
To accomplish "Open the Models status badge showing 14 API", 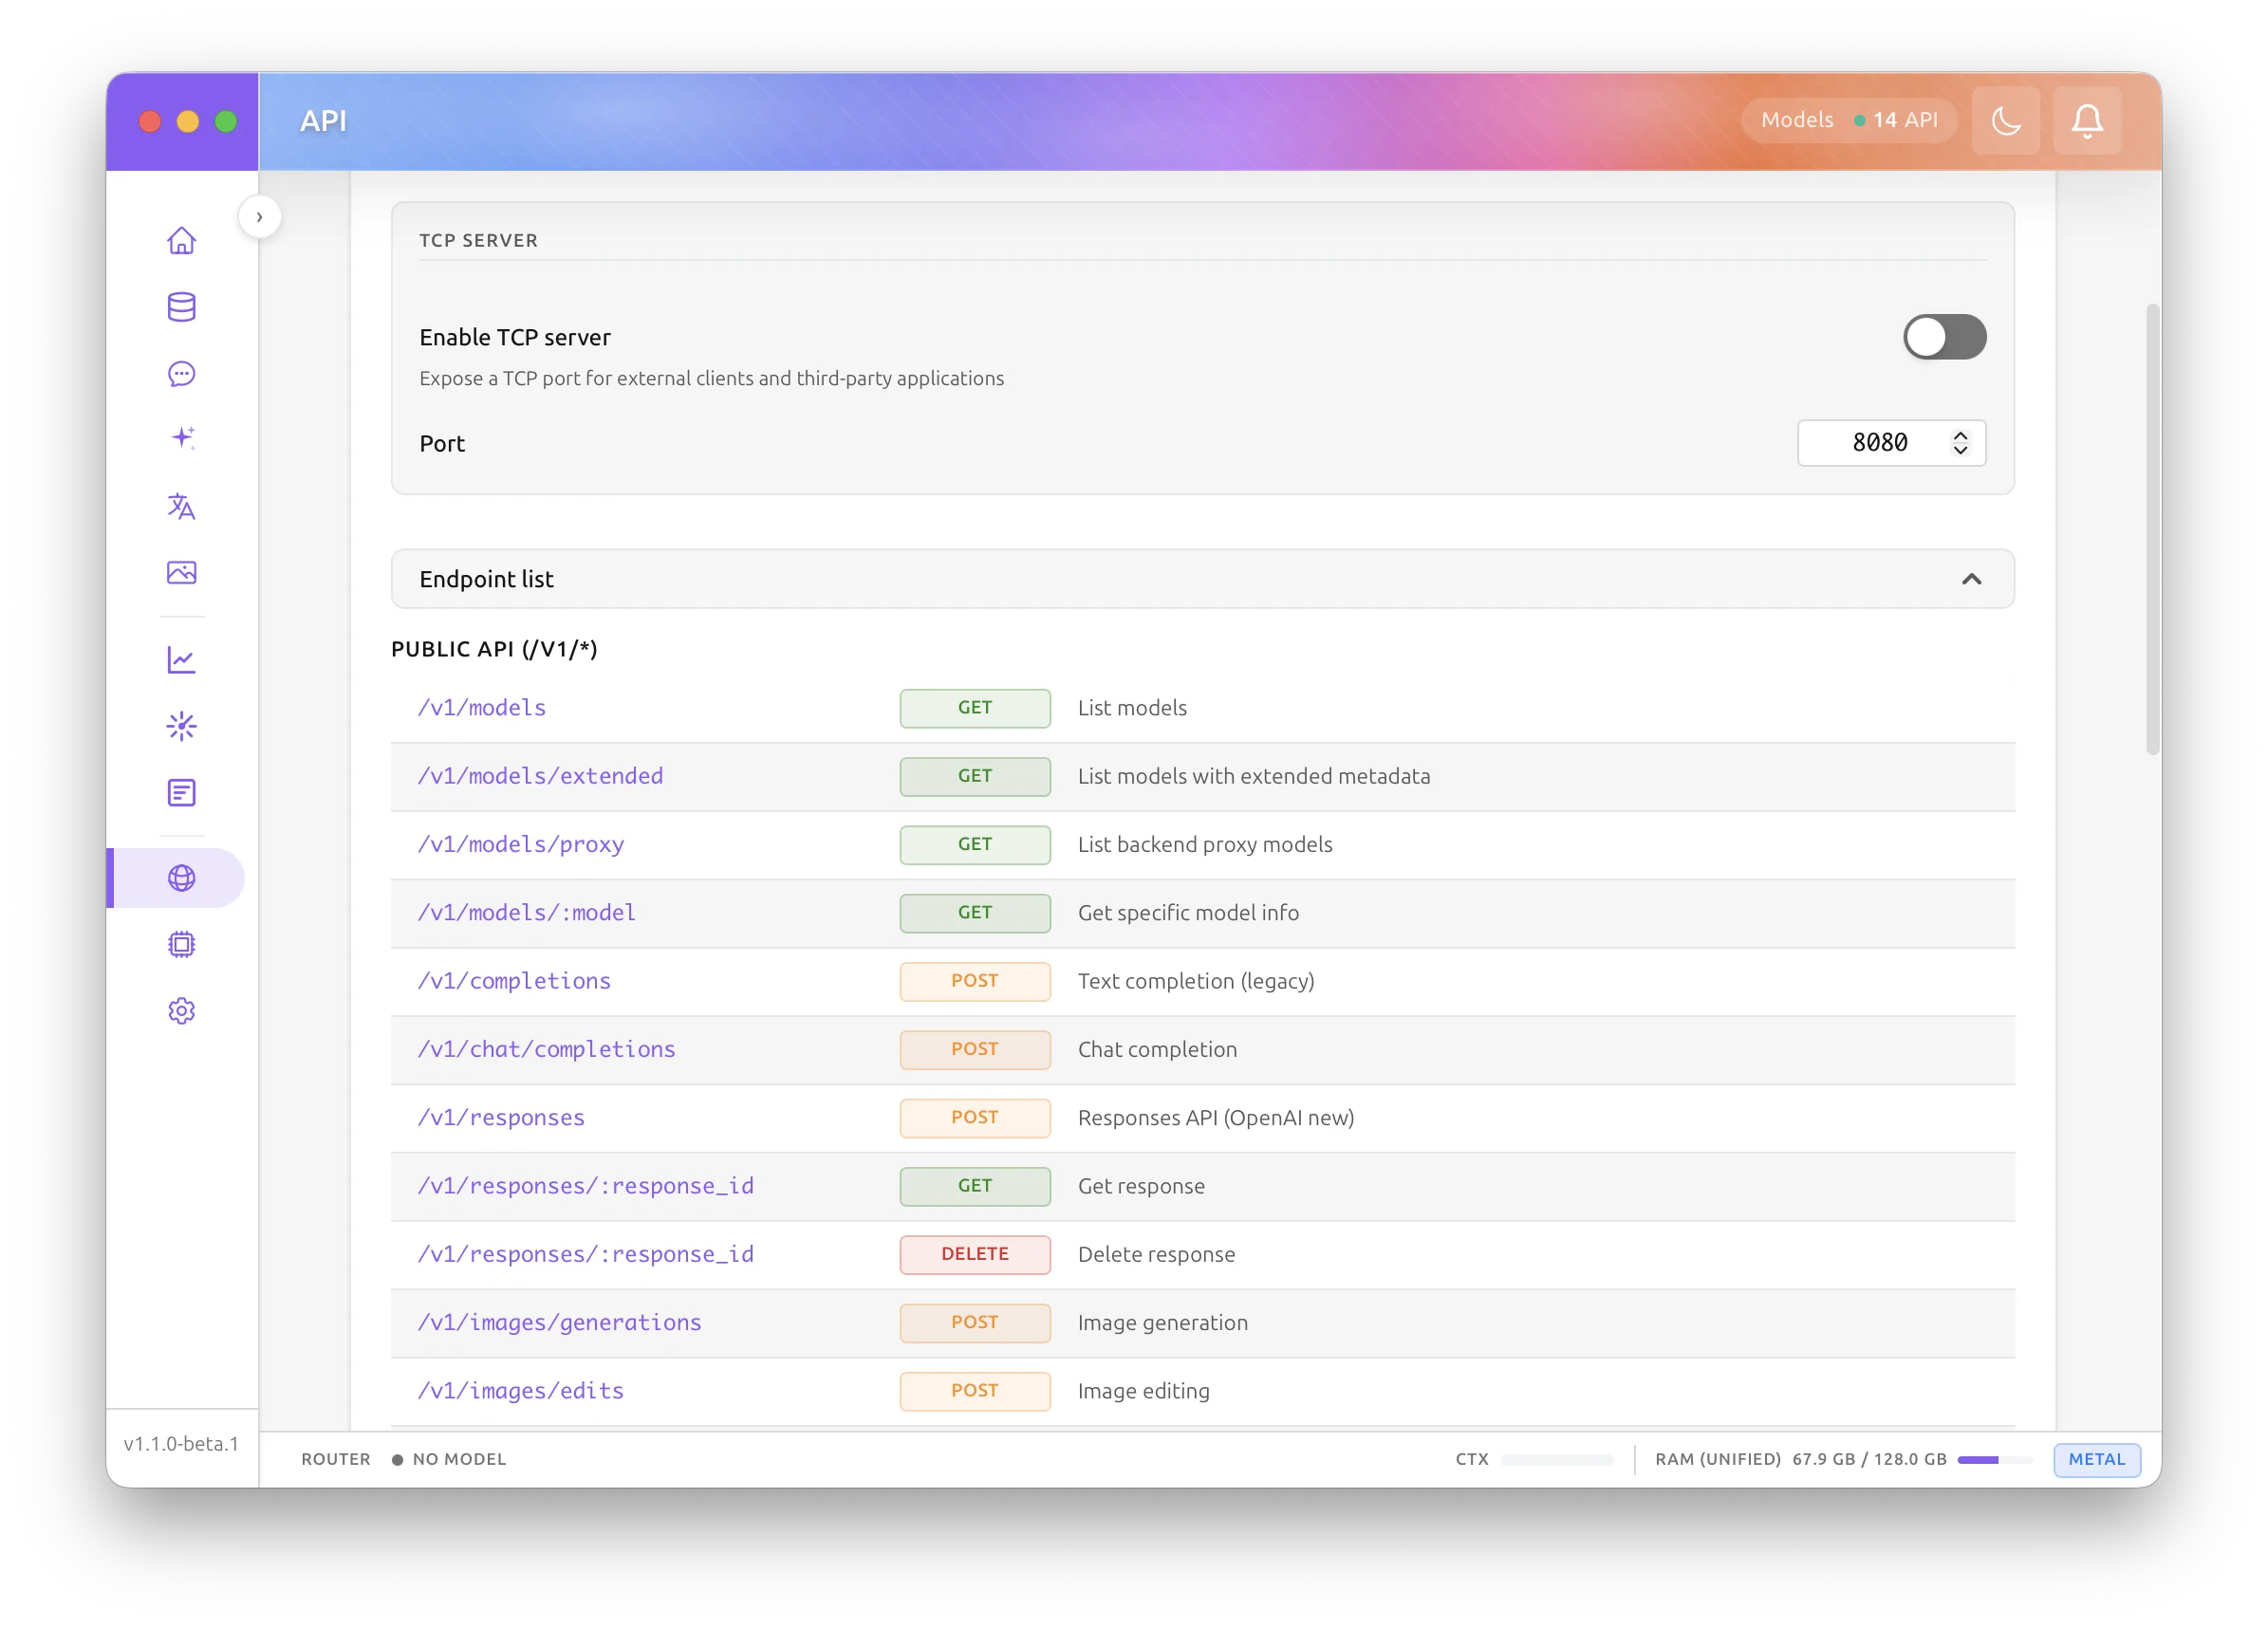I will click(x=1849, y=119).
